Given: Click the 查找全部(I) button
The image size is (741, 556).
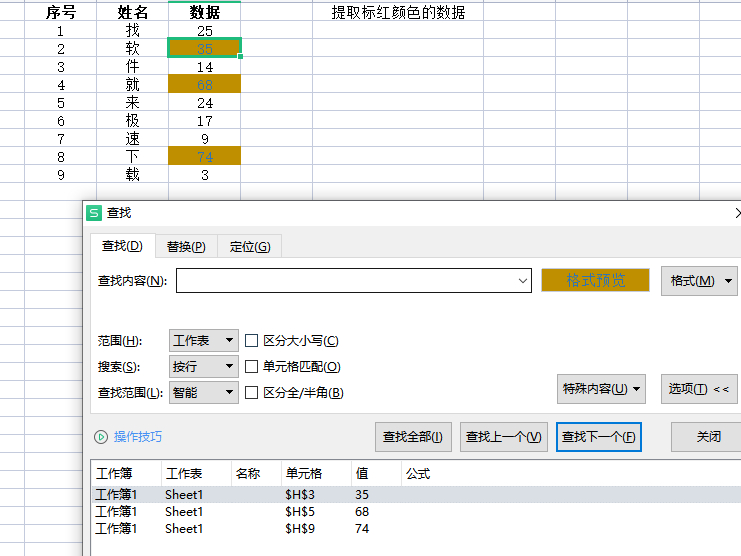Looking at the screenshot, I should (413, 437).
